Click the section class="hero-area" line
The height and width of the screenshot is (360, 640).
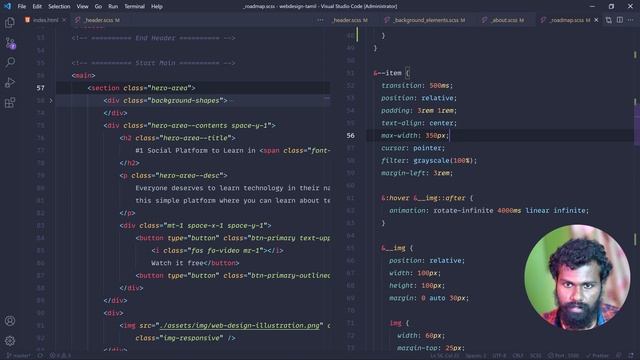[141, 88]
